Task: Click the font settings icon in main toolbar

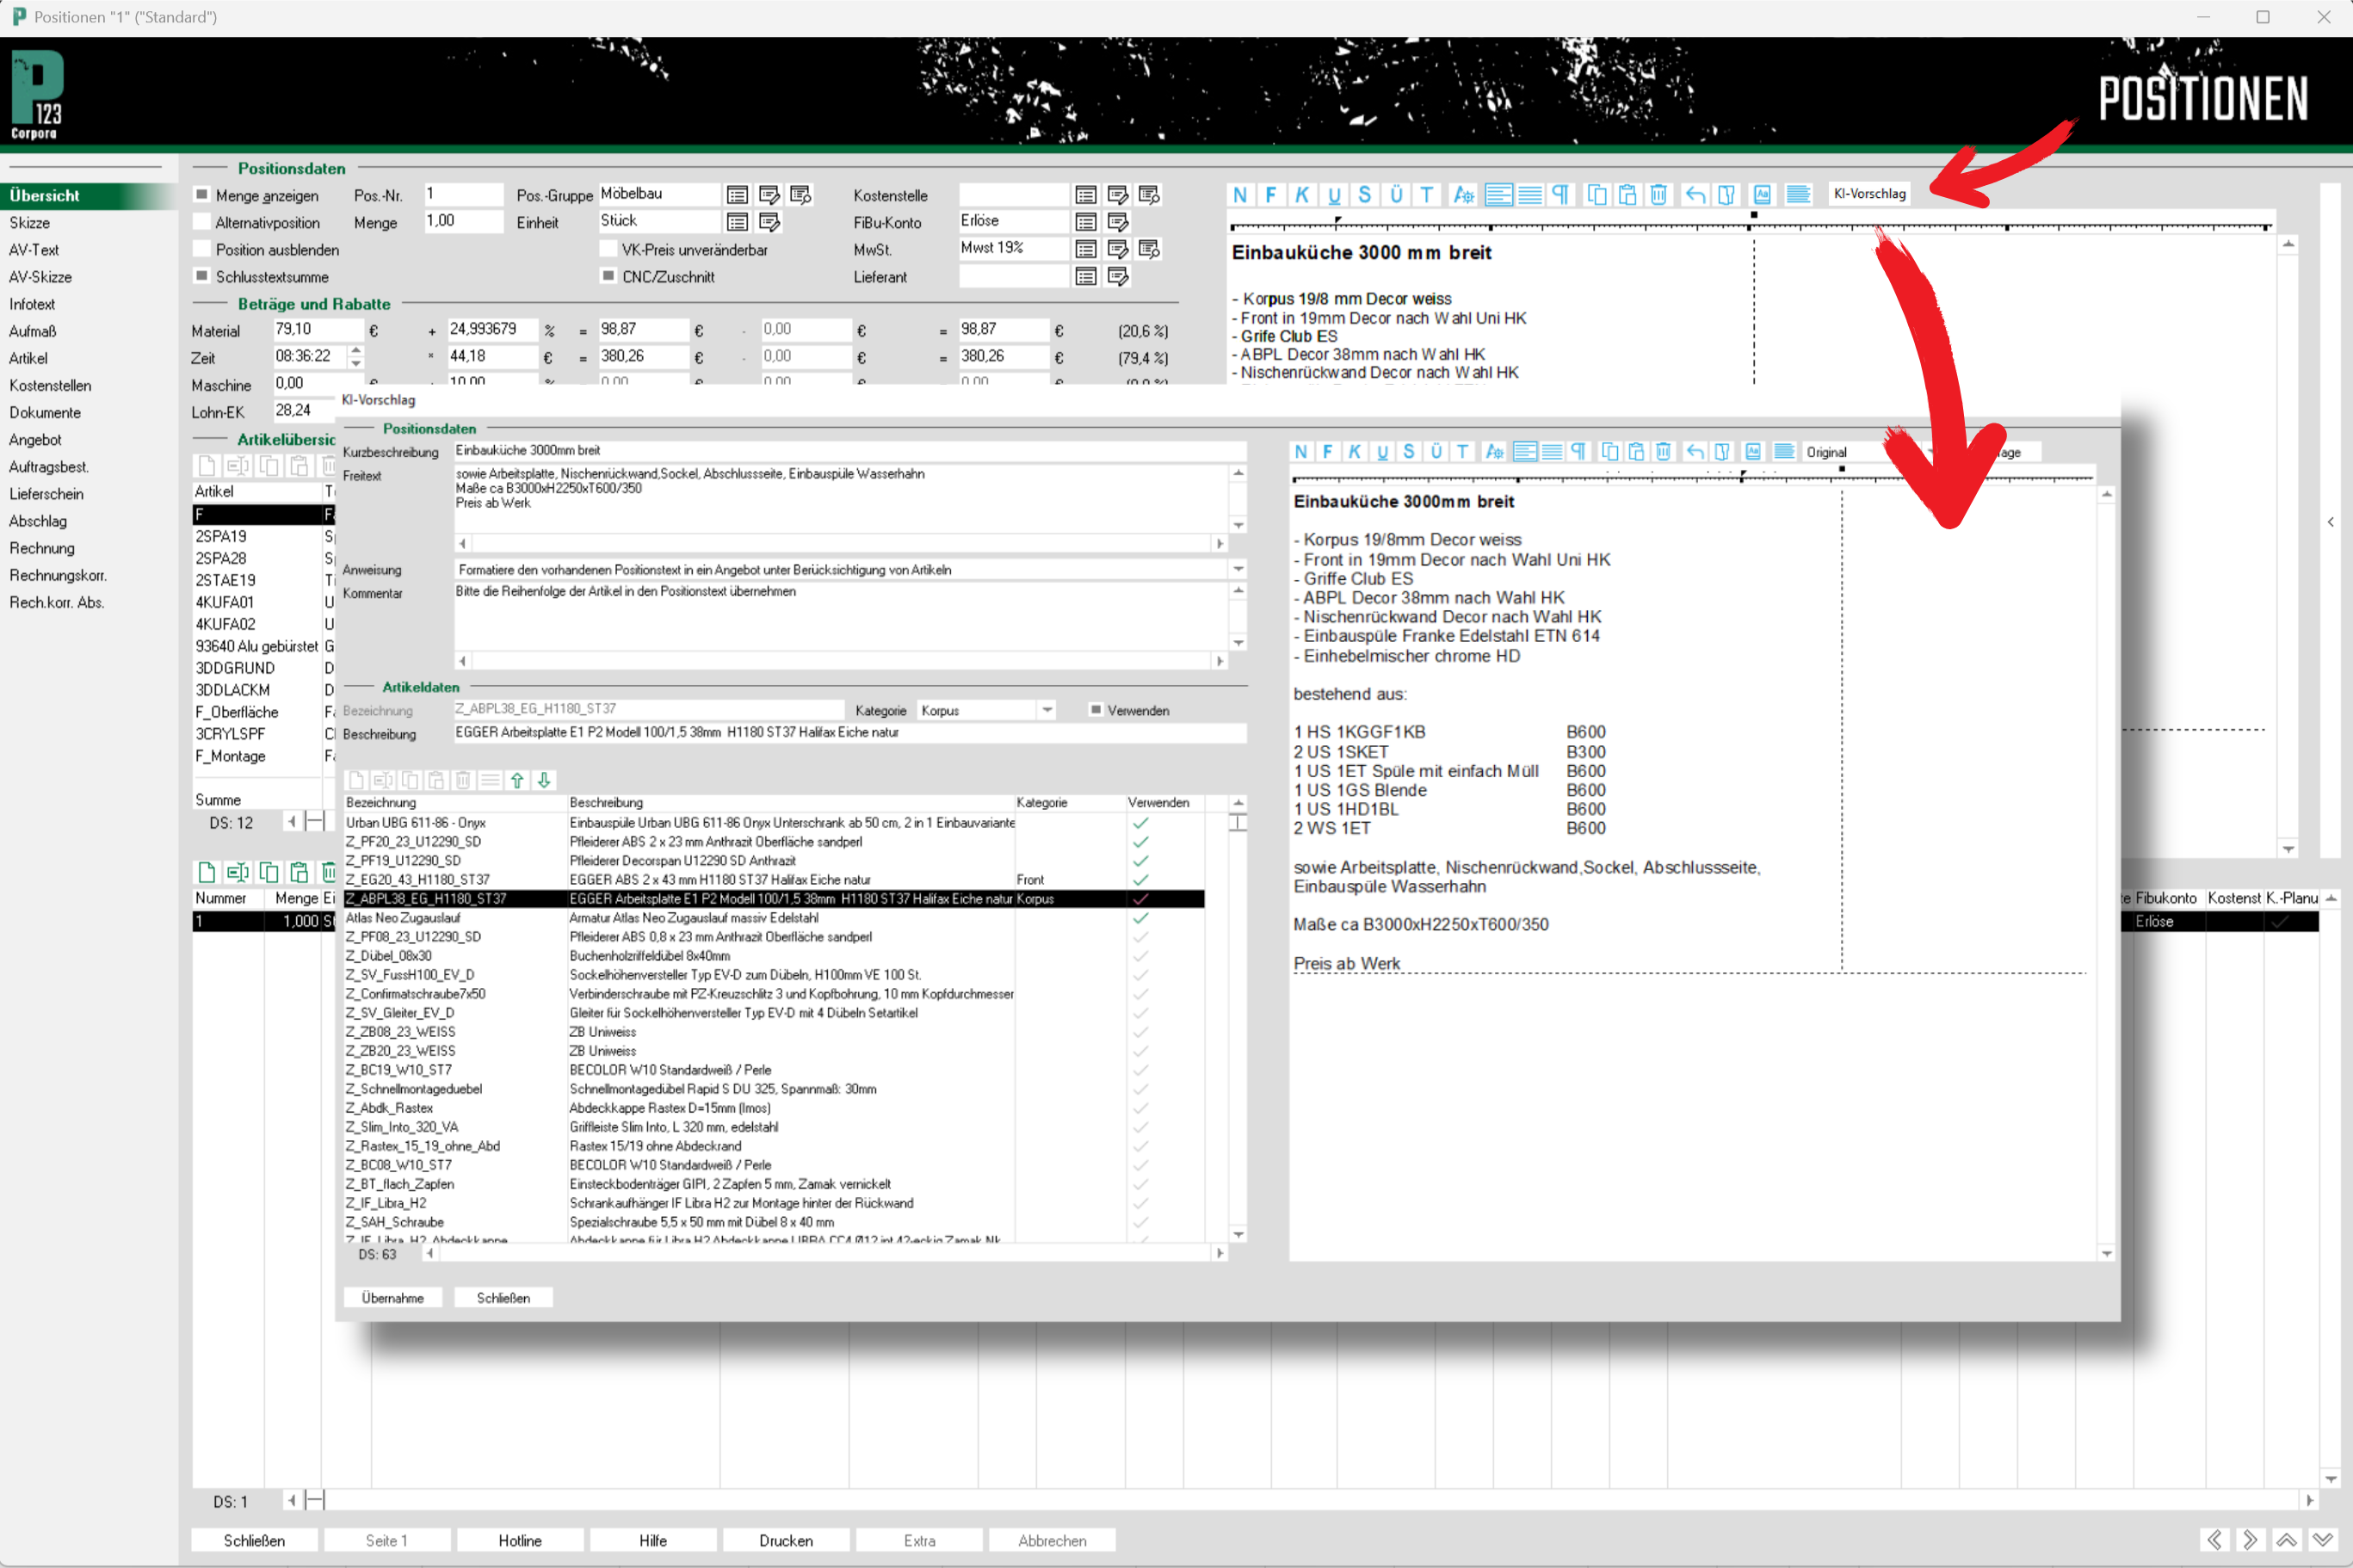Action: tap(1464, 195)
